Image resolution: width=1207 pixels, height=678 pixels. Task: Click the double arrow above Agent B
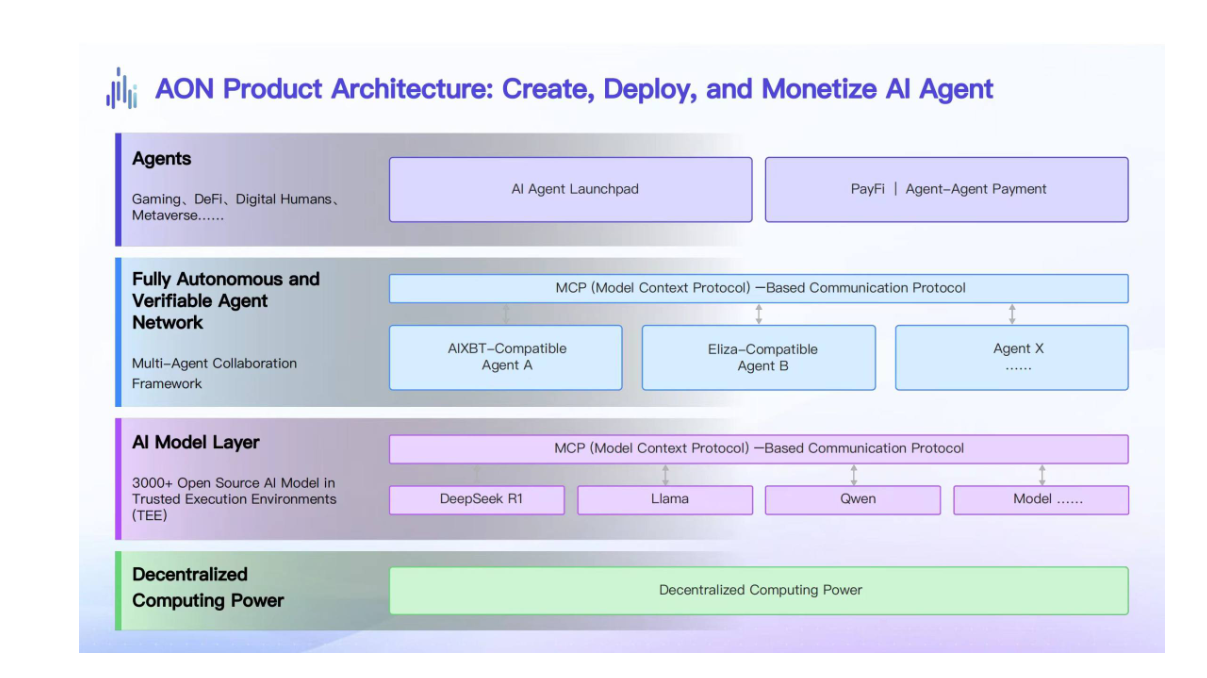tap(759, 314)
